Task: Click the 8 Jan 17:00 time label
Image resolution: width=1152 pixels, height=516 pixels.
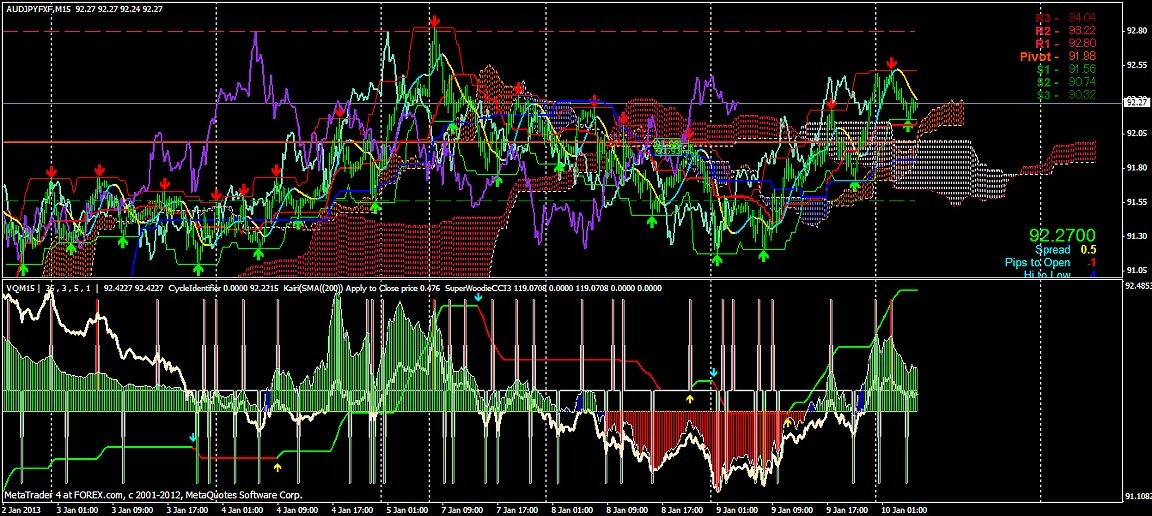Action: (682, 509)
